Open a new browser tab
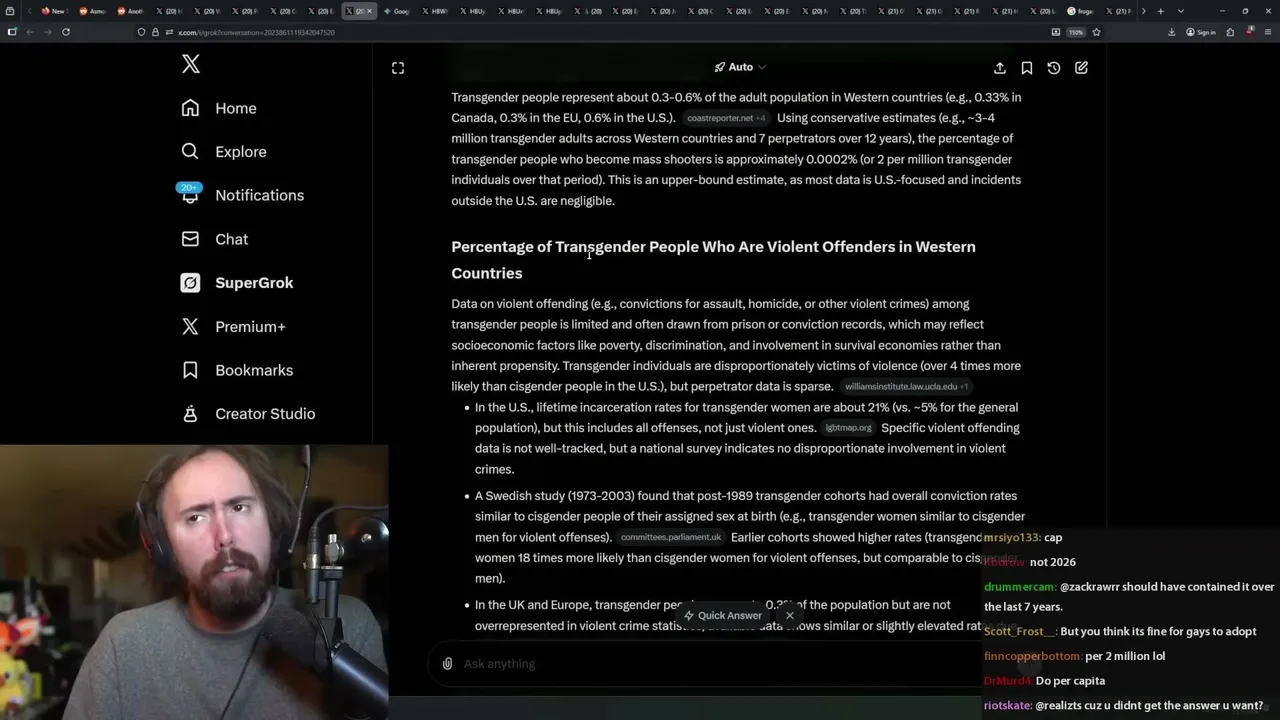Screen dimensions: 1280x720 click(x=1160, y=11)
